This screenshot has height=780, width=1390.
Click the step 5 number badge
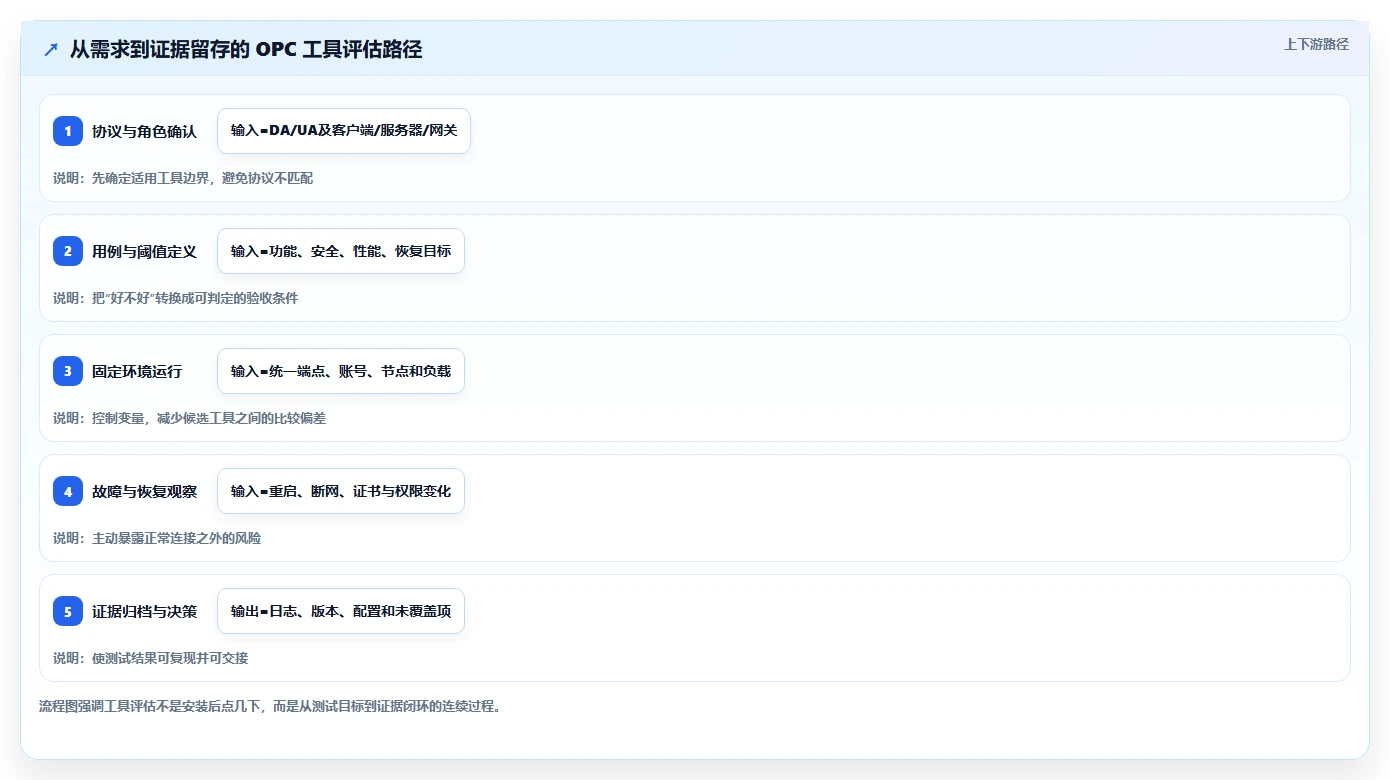pos(68,611)
